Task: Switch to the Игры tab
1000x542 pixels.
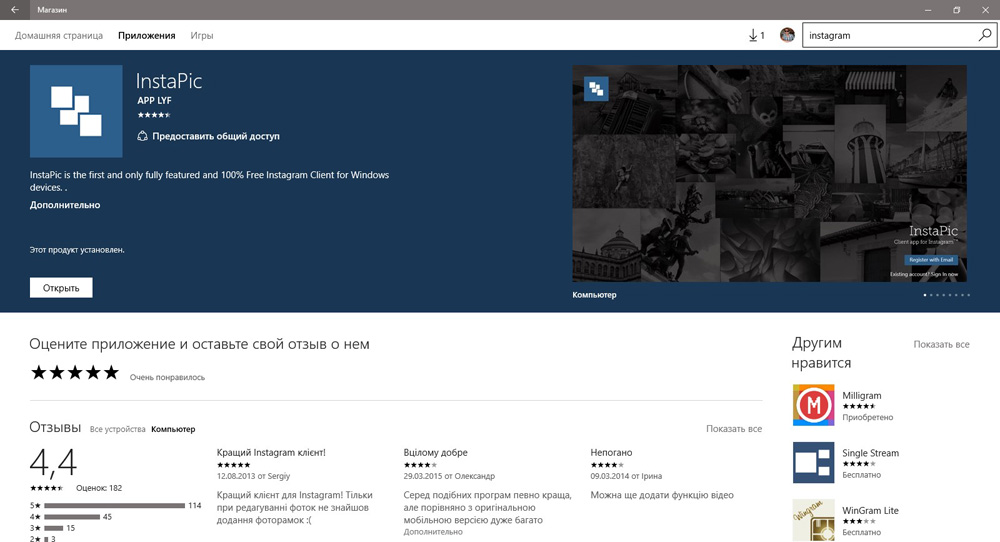Action: [202, 36]
